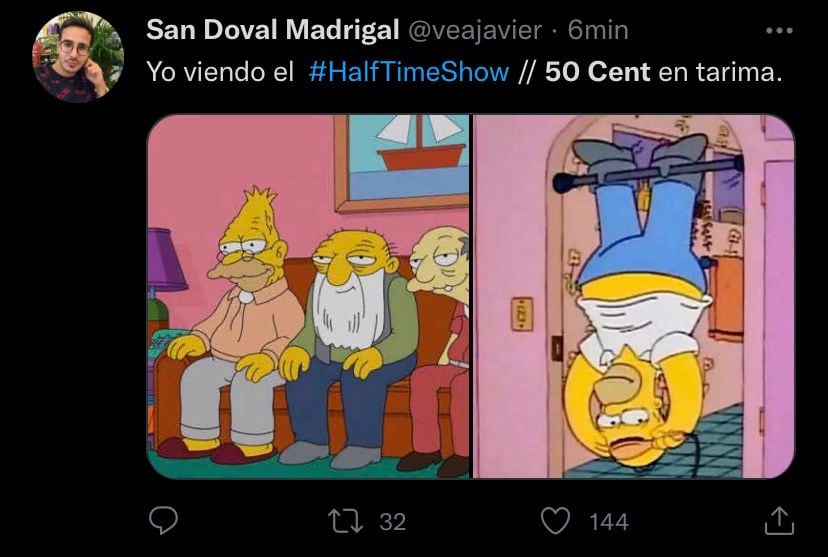Visit the @veajavier handle profile
The width and height of the screenshot is (828, 557).
[475, 30]
